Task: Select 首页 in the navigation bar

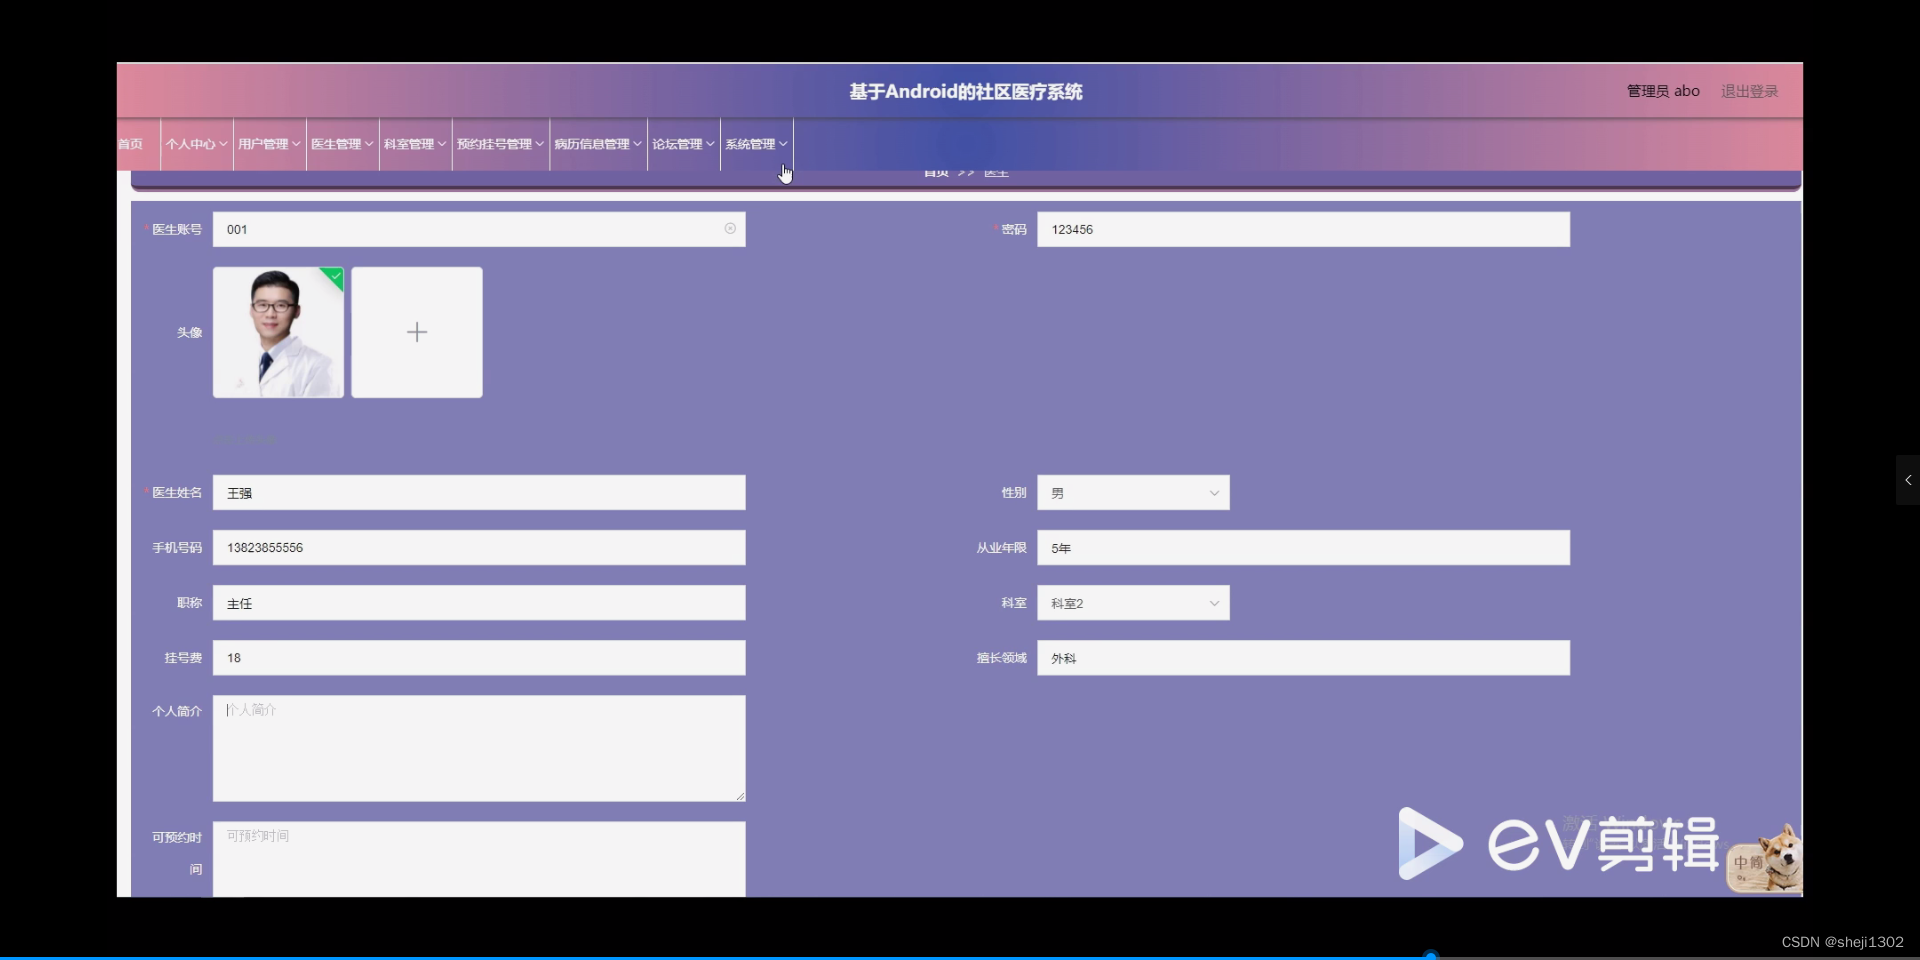Action: click(131, 143)
